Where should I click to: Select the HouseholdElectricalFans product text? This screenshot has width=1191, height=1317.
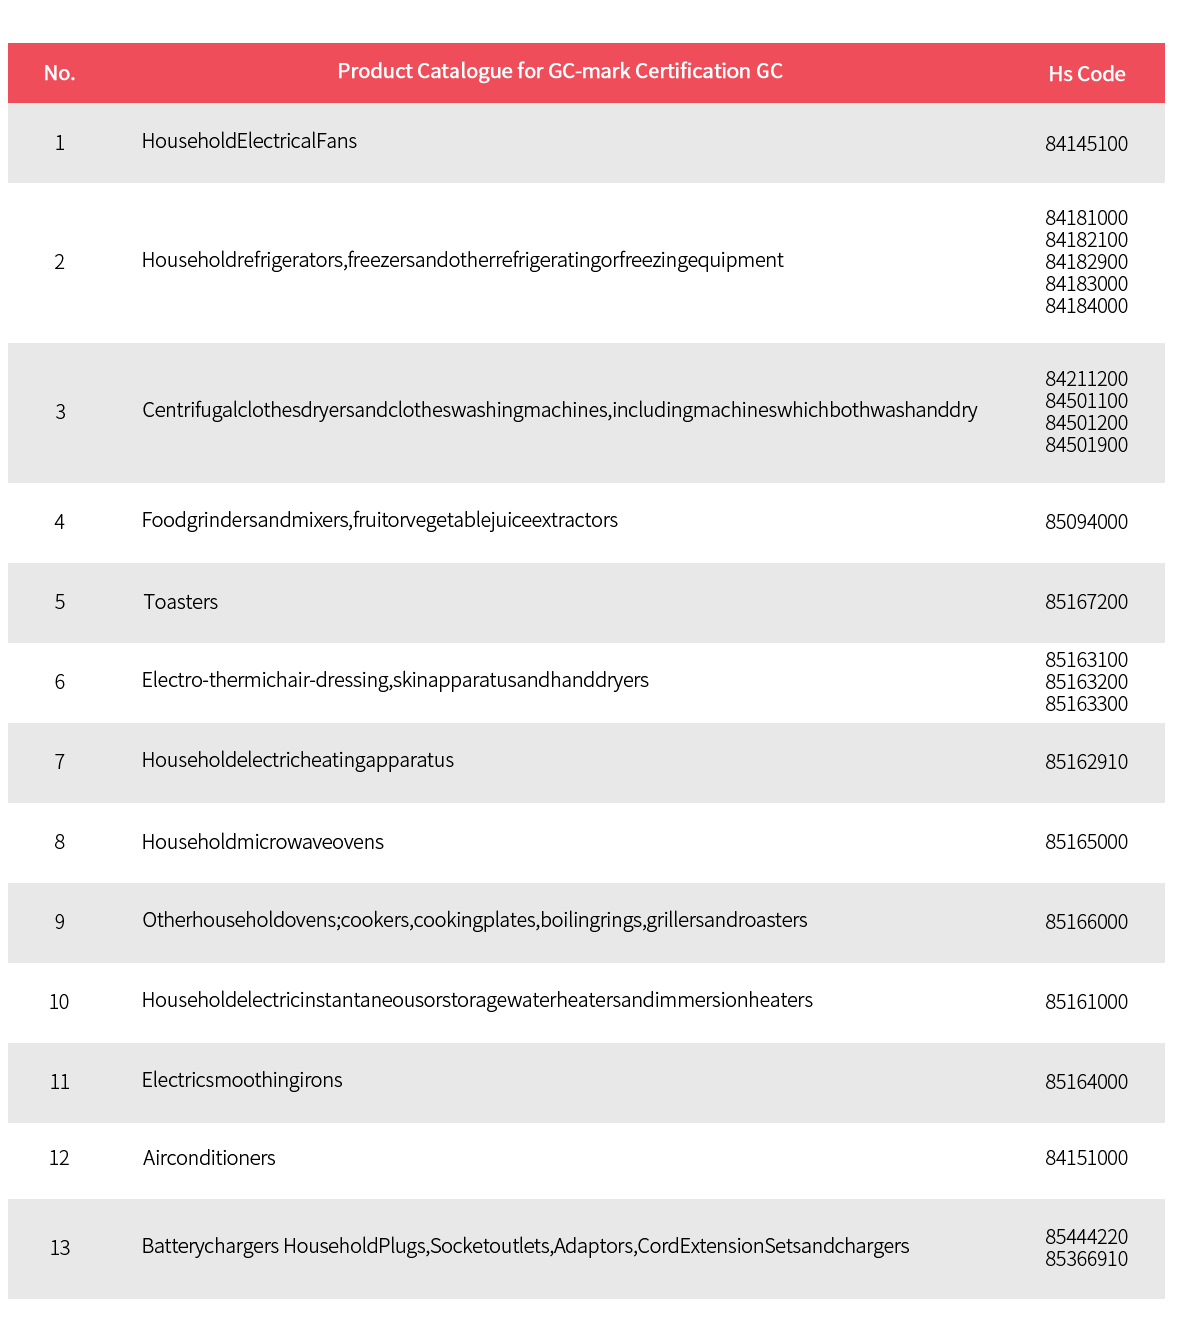(249, 141)
